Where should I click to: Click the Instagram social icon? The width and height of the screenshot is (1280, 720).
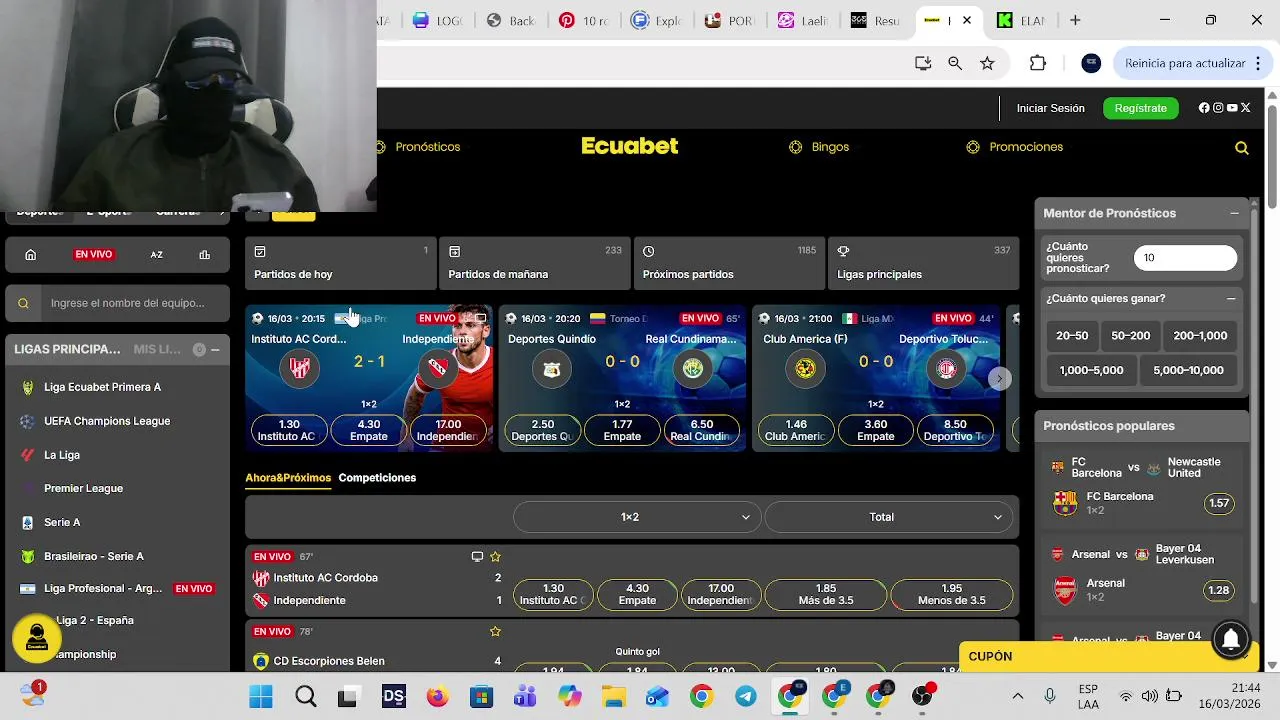pyautogui.click(x=1218, y=108)
